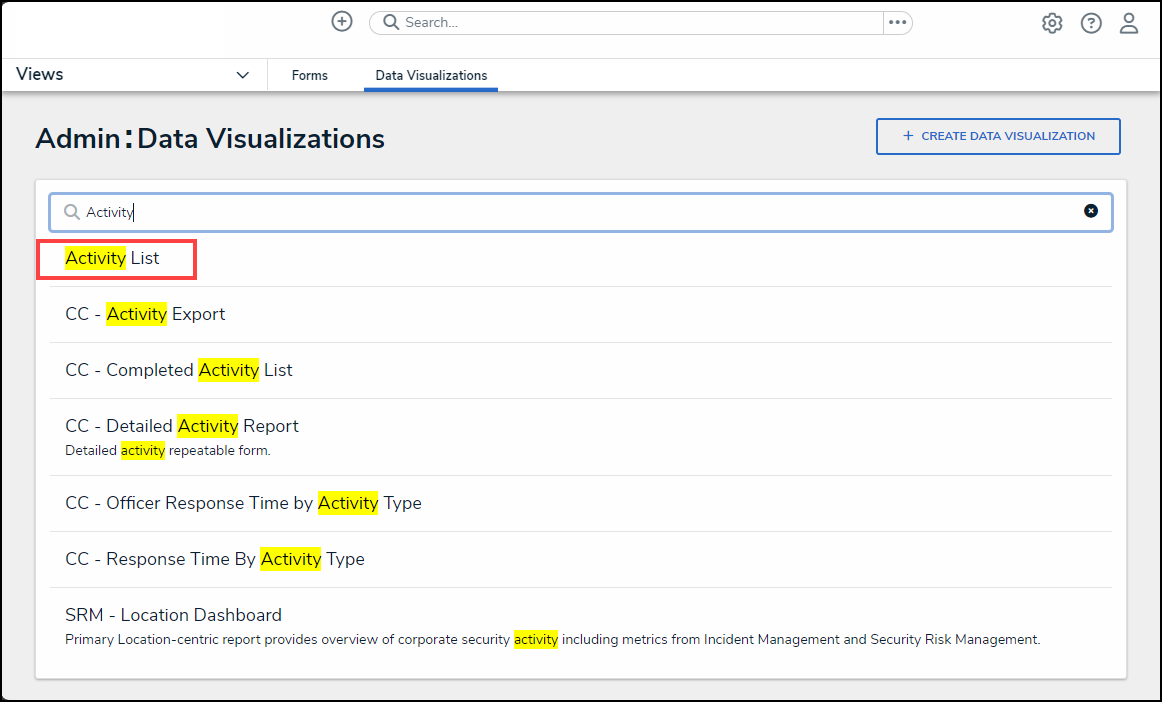Screen dimensions: 1162x702
Task: Click Create Data Visualization button
Action: tap(998, 136)
